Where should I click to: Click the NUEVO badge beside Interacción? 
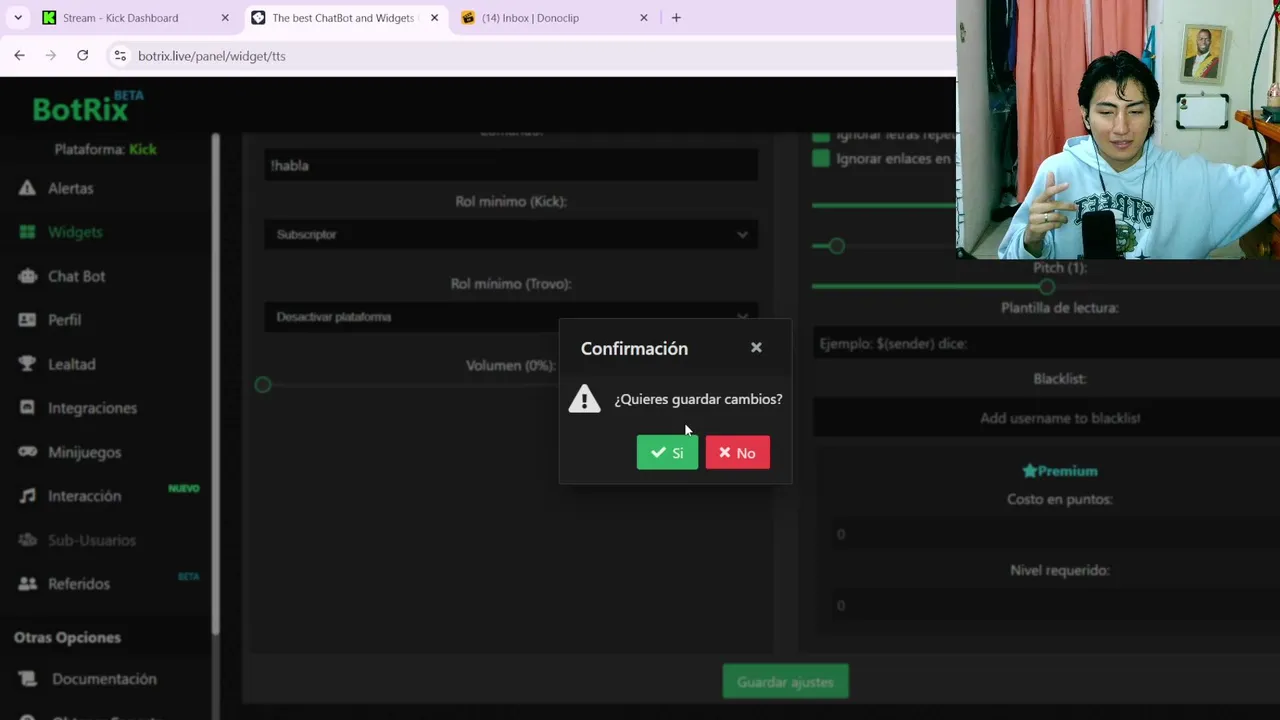[184, 488]
